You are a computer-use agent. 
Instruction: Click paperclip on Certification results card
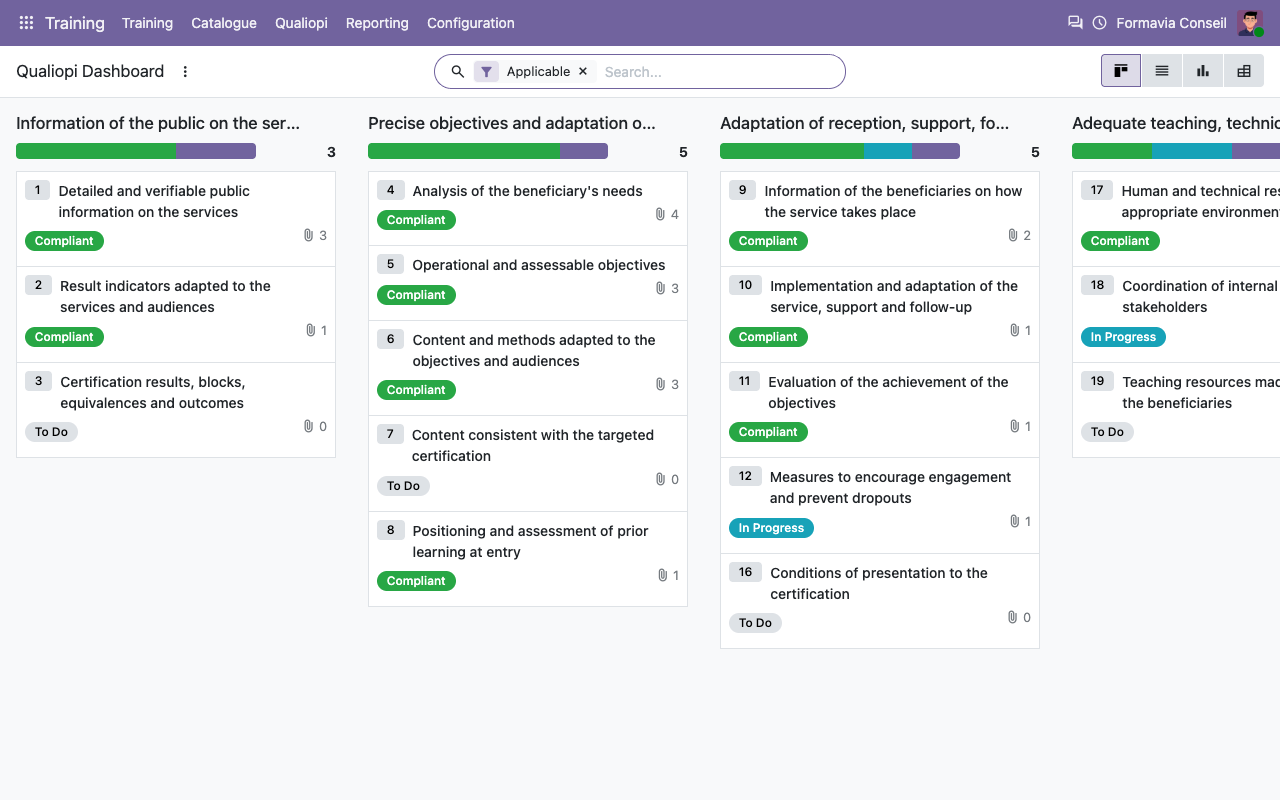[x=309, y=426]
